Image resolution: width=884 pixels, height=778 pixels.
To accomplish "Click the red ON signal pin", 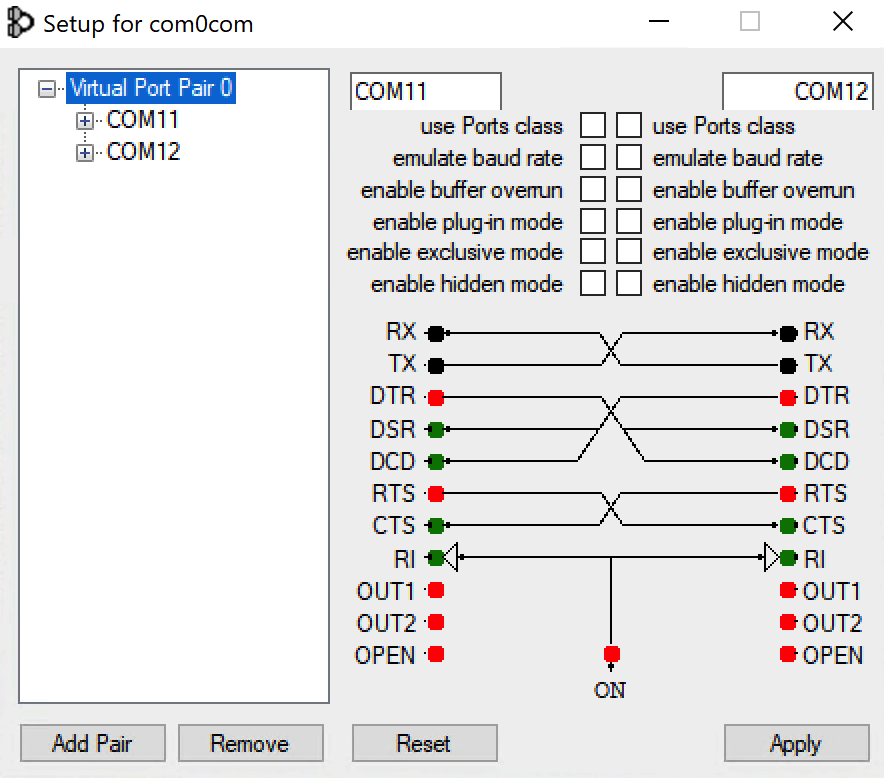I will coord(612,654).
